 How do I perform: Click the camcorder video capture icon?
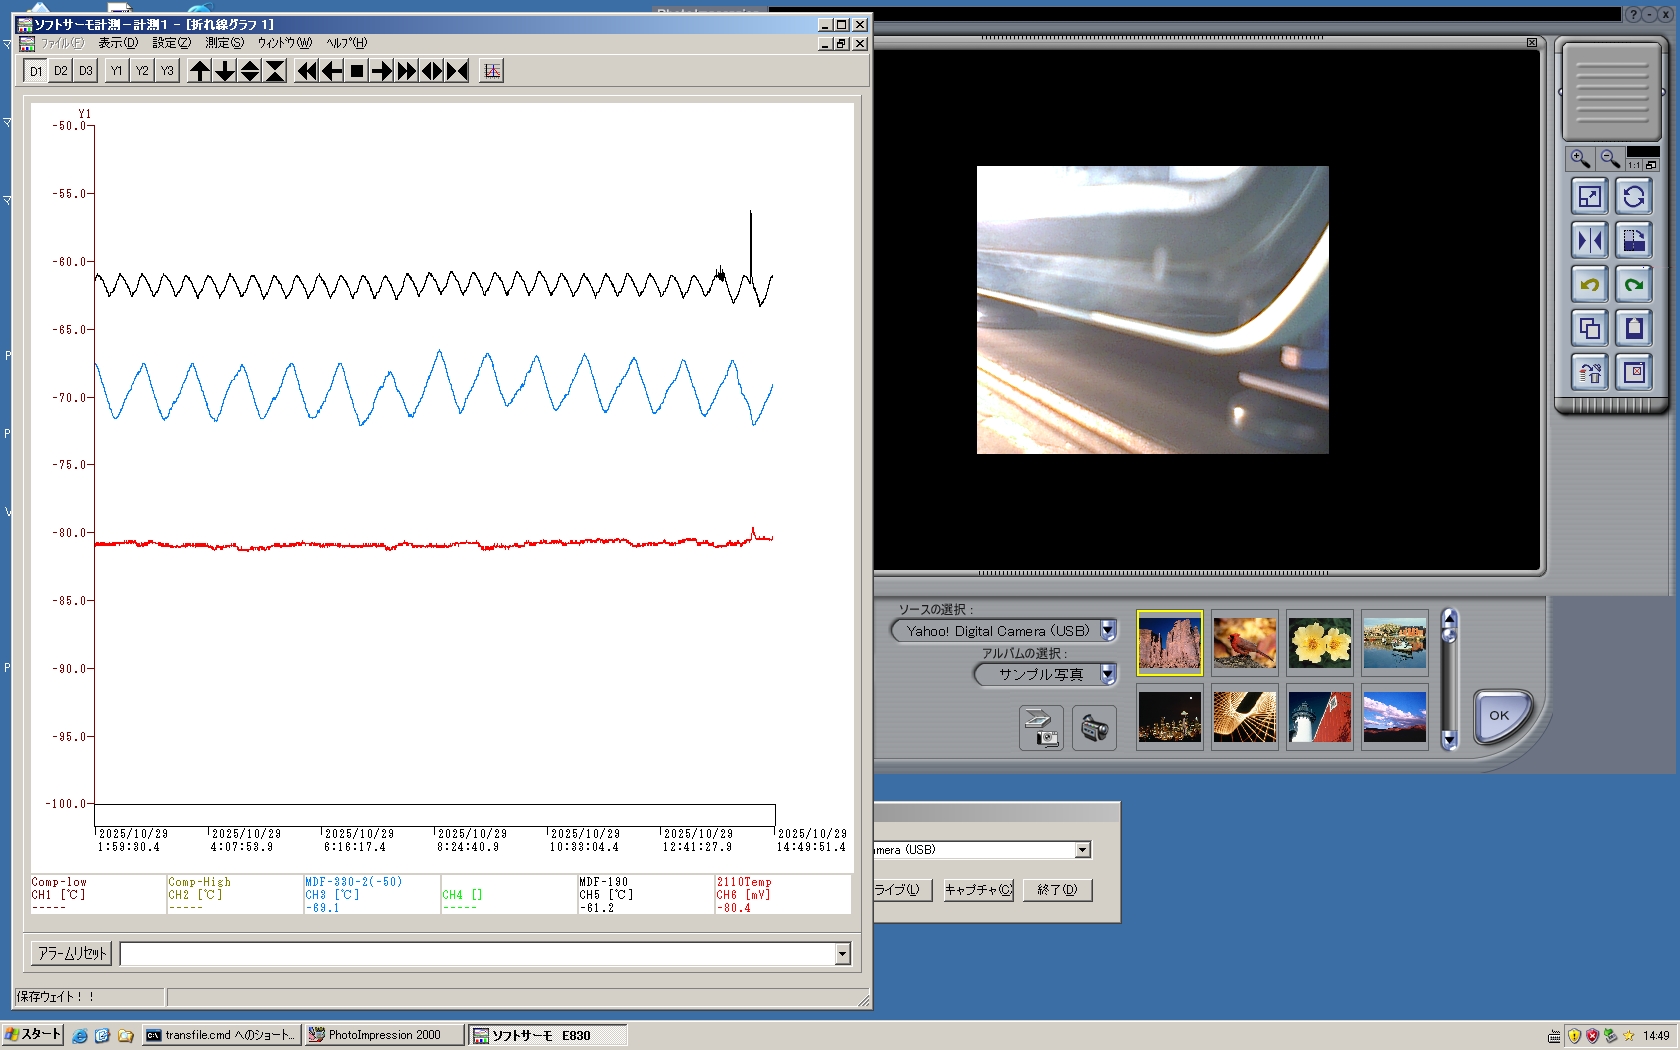tap(1094, 728)
